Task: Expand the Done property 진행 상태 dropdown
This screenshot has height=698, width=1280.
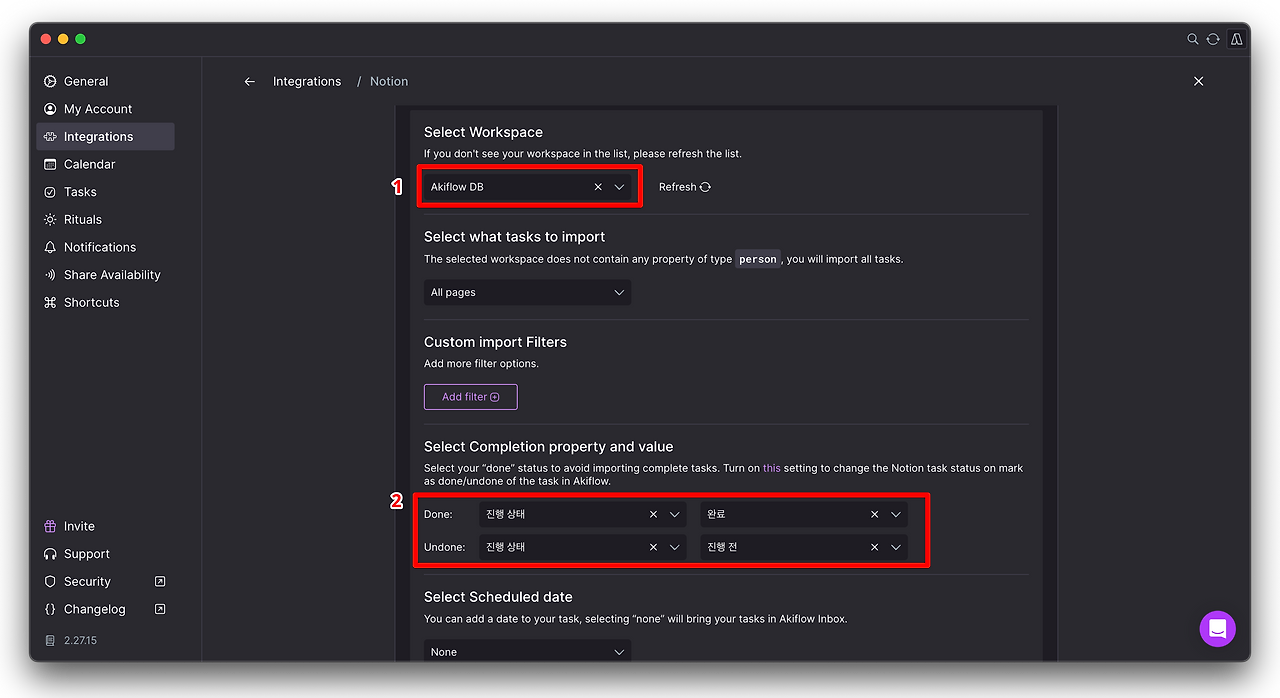Action: (x=675, y=514)
